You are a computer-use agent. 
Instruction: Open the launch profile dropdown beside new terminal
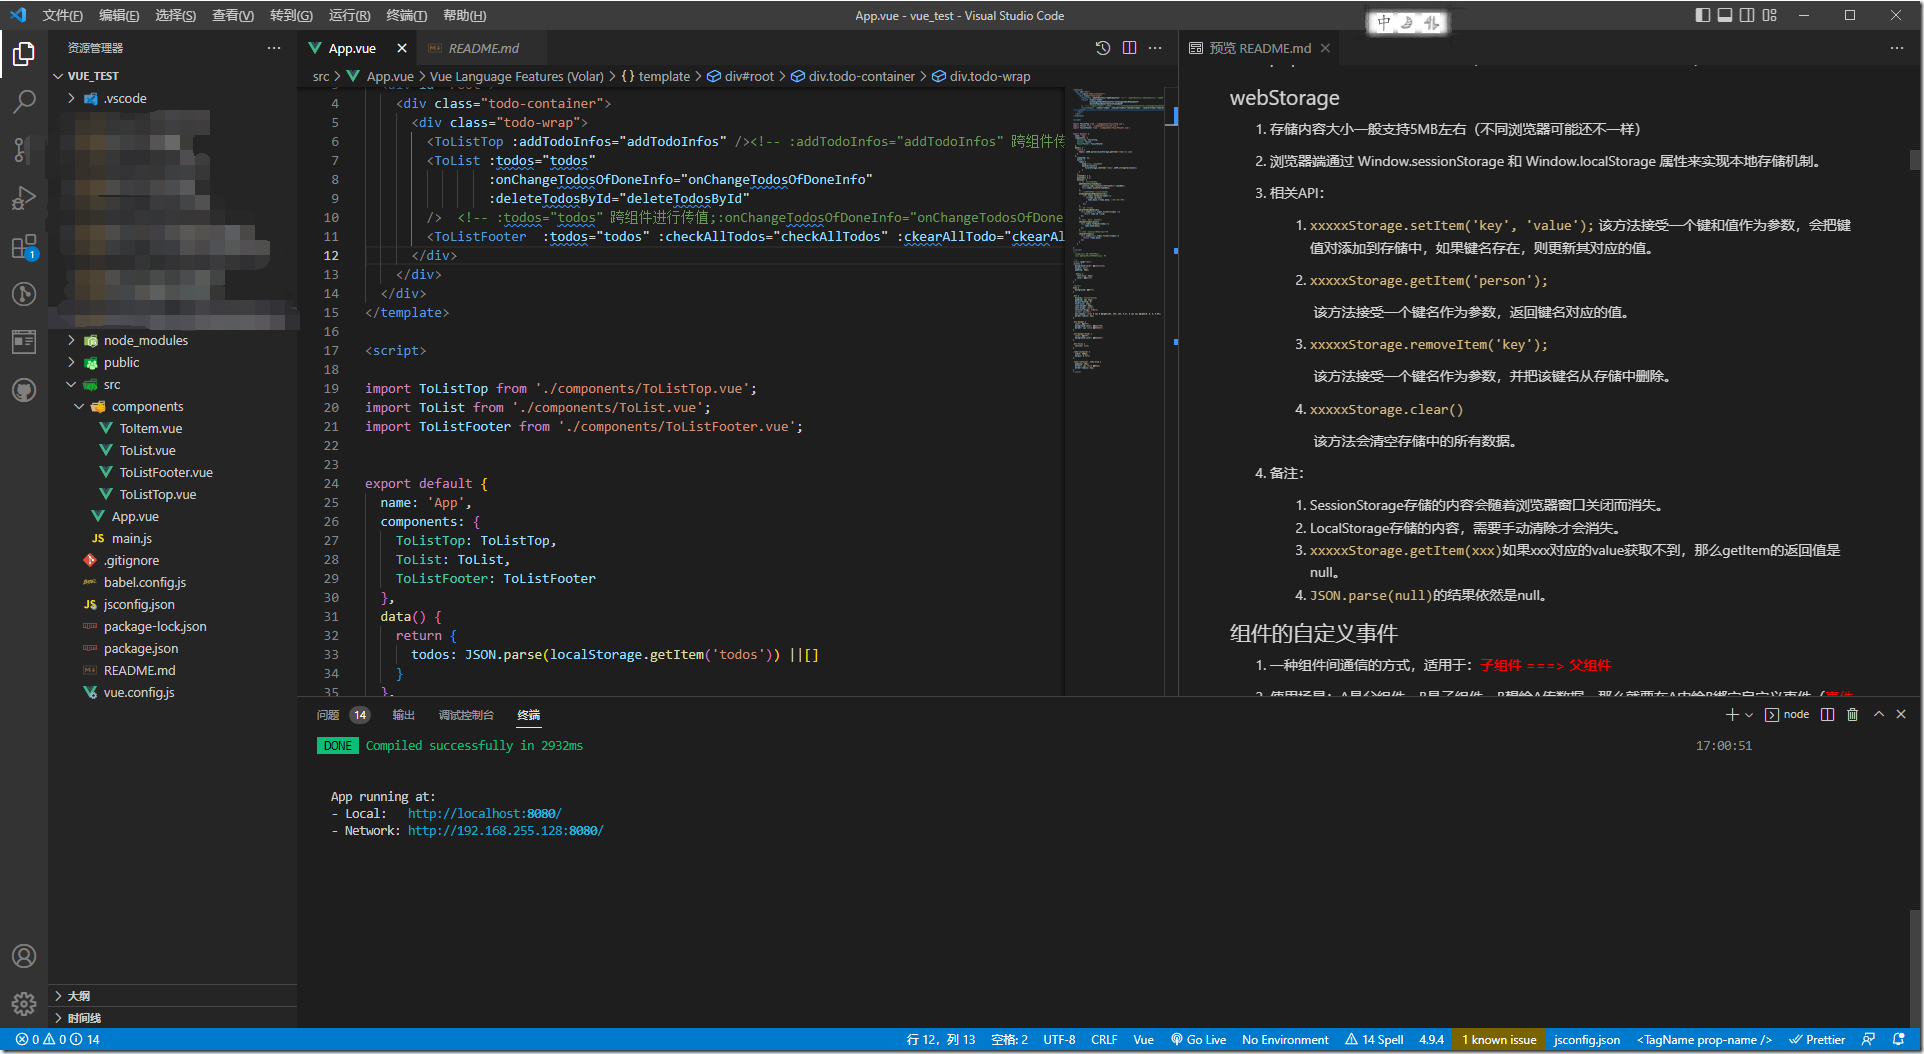tap(1749, 715)
